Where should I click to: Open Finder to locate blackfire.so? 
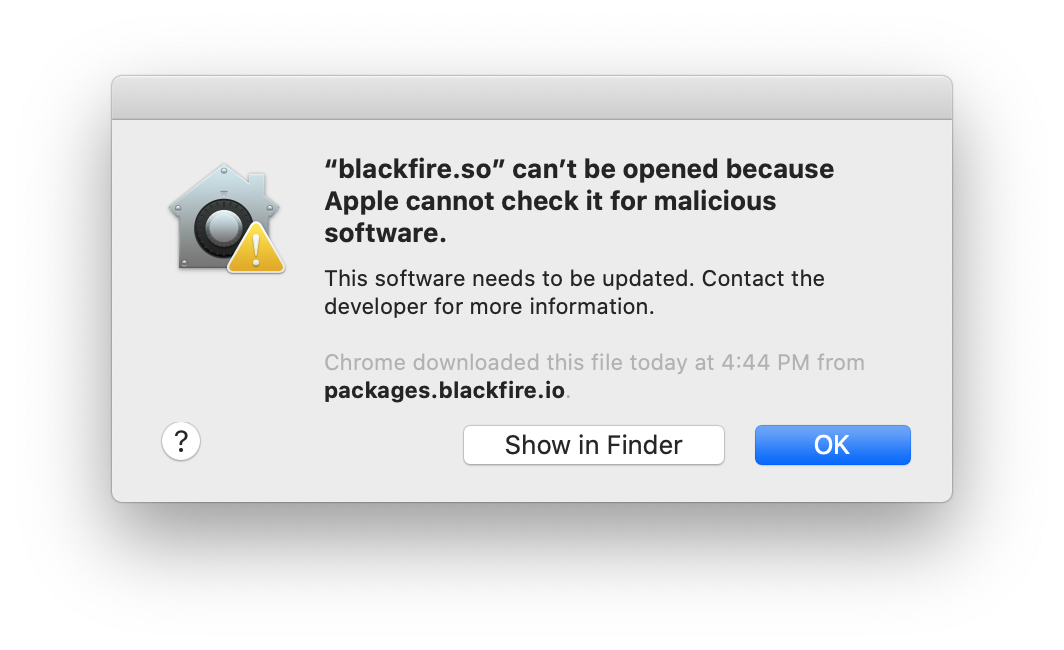pos(593,444)
